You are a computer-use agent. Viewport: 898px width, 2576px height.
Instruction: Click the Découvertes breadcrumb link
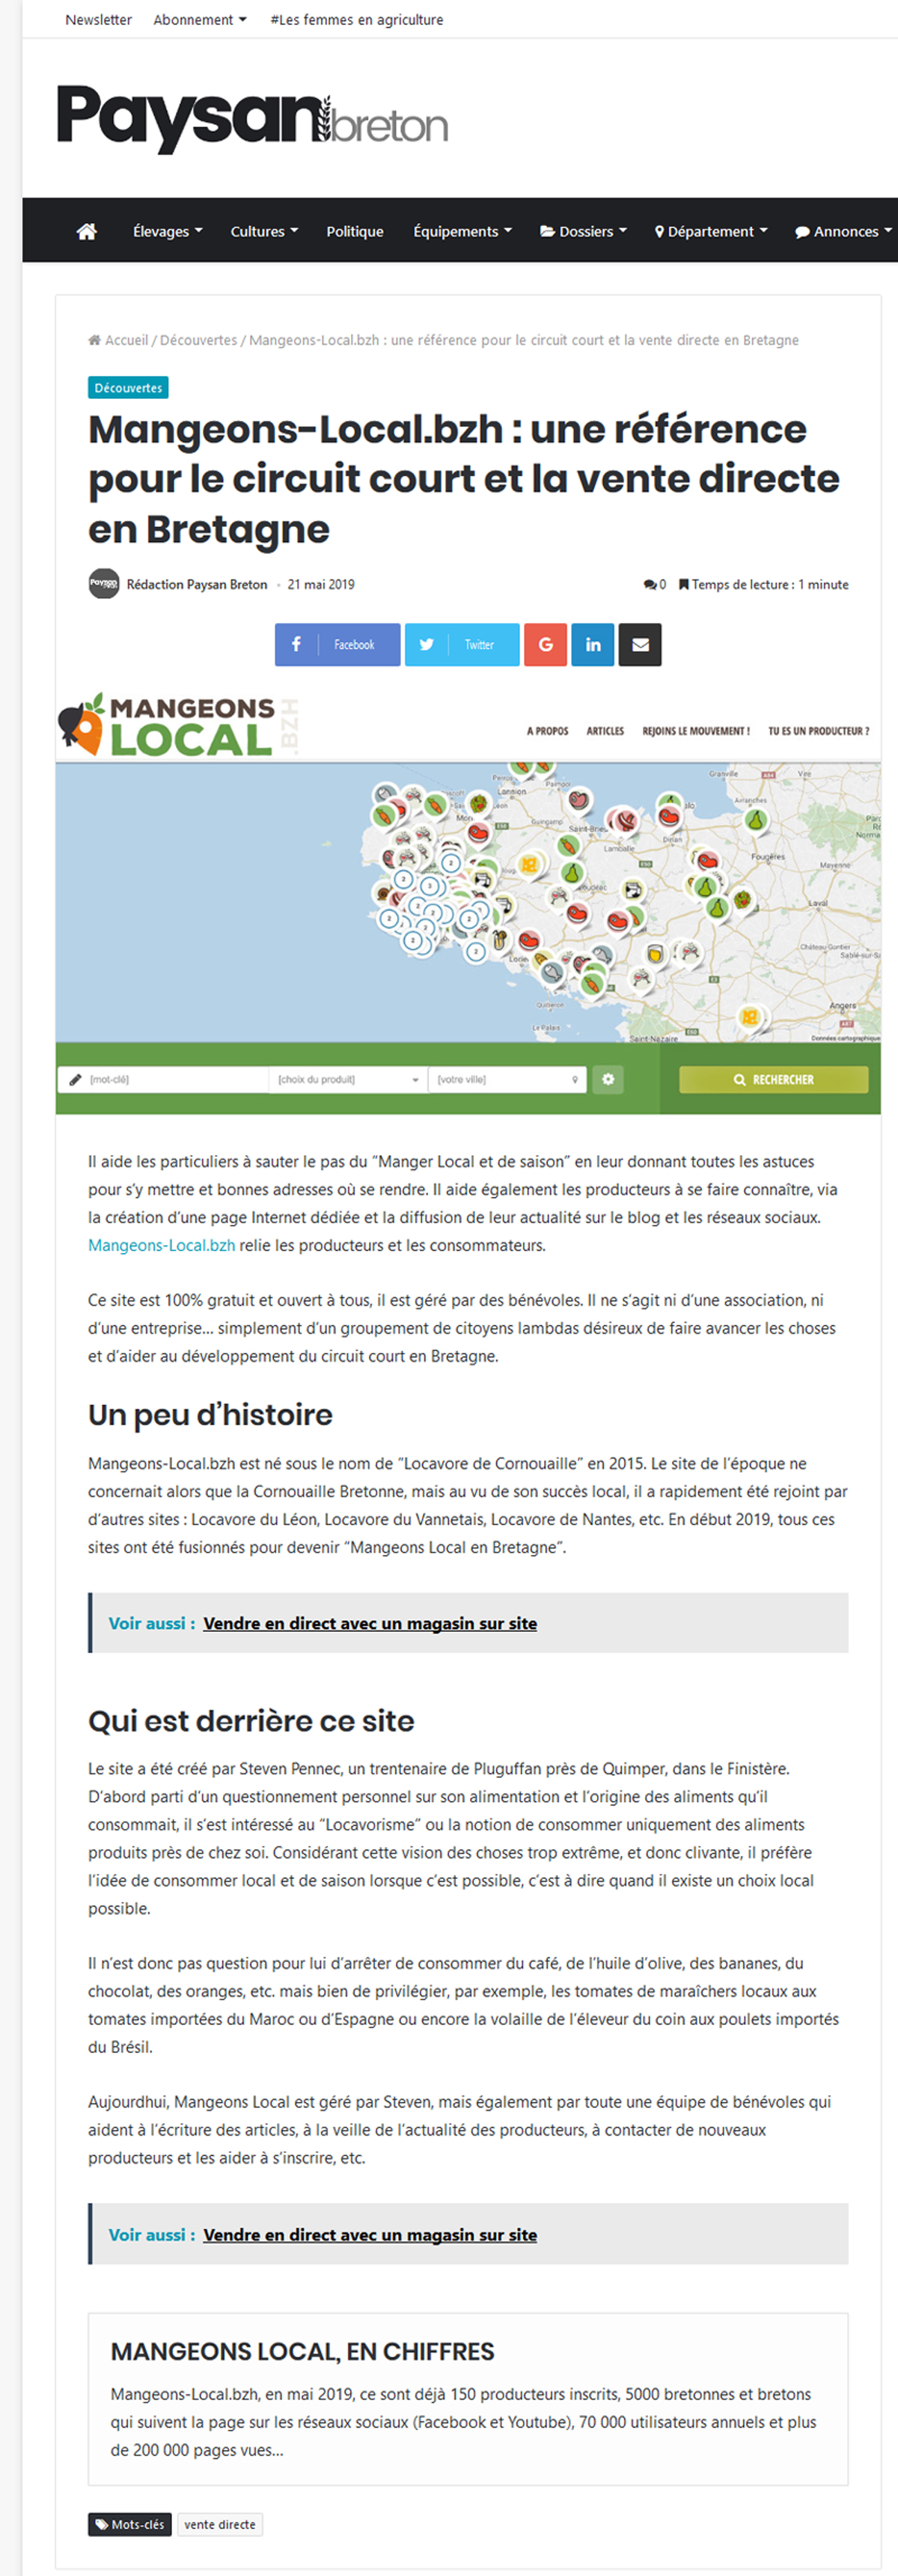coord(198,340)
